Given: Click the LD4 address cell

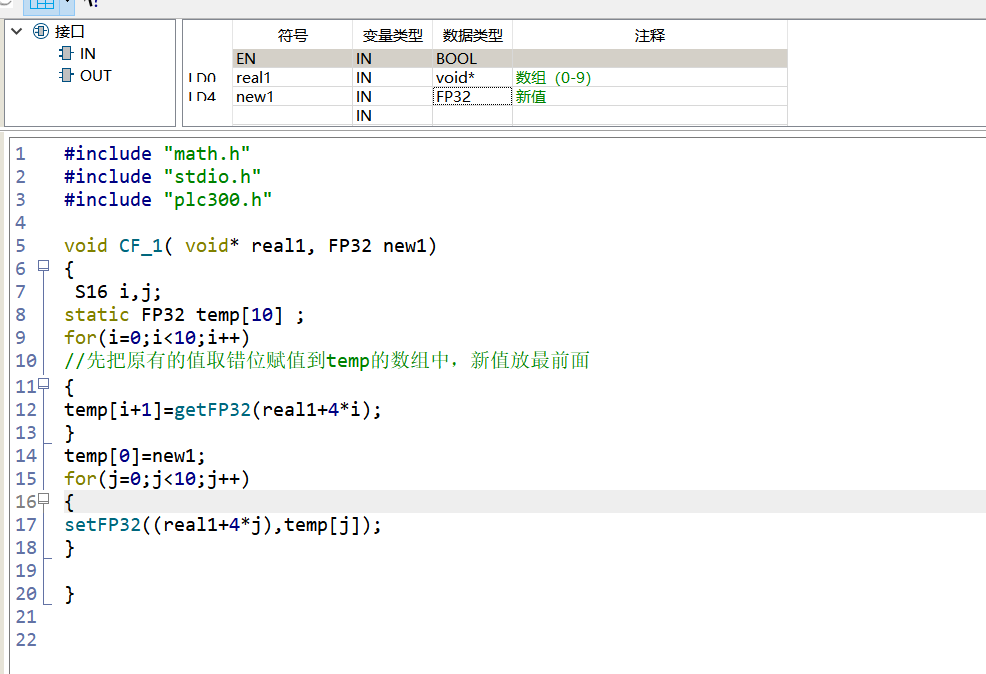Looking at the screenshot, I should [x=202, y=96].
